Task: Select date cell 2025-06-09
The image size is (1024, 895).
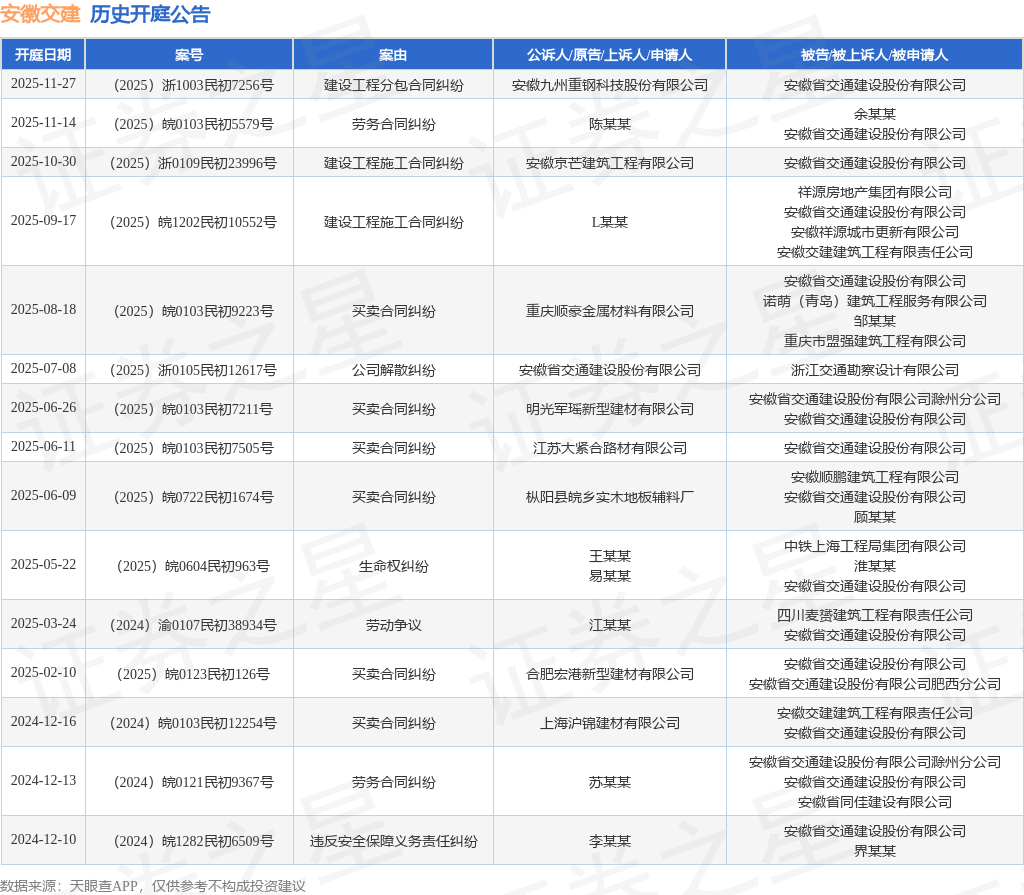Action: [43, 496]
